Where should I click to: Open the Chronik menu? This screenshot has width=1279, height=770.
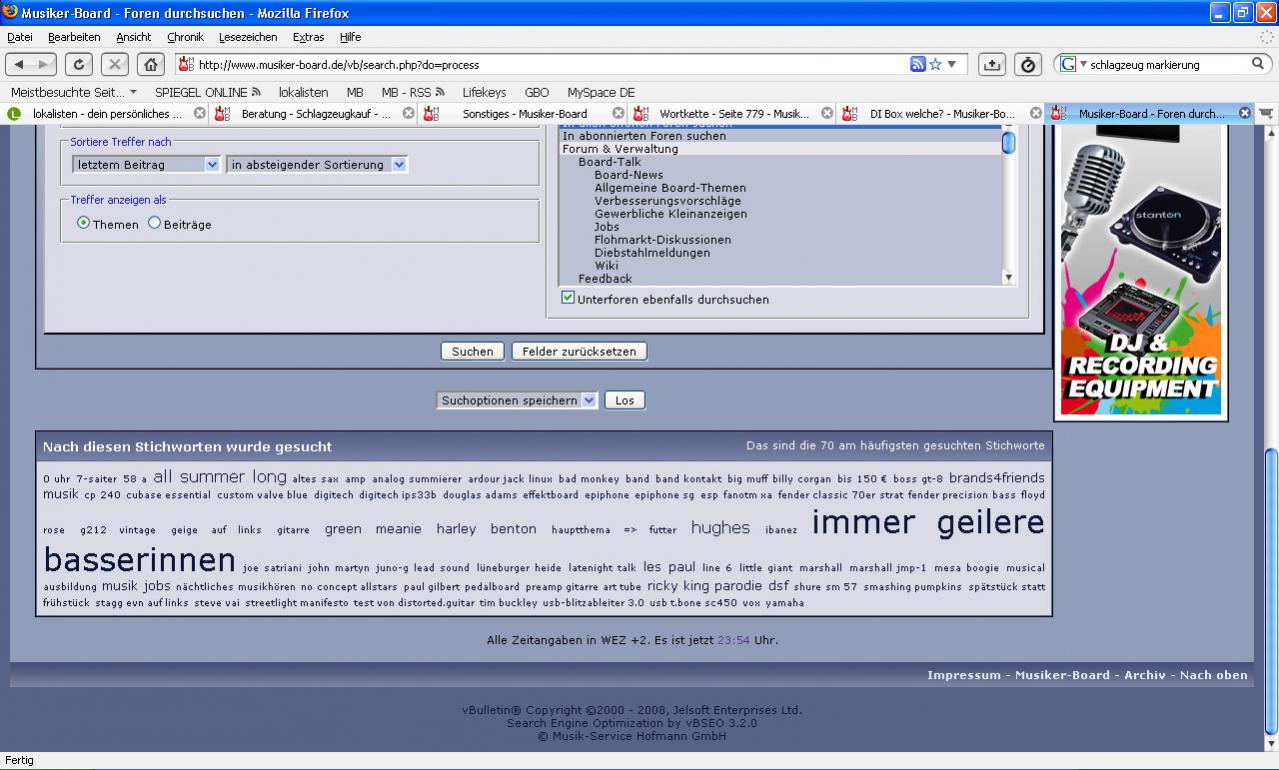click(x=185, y=37)
